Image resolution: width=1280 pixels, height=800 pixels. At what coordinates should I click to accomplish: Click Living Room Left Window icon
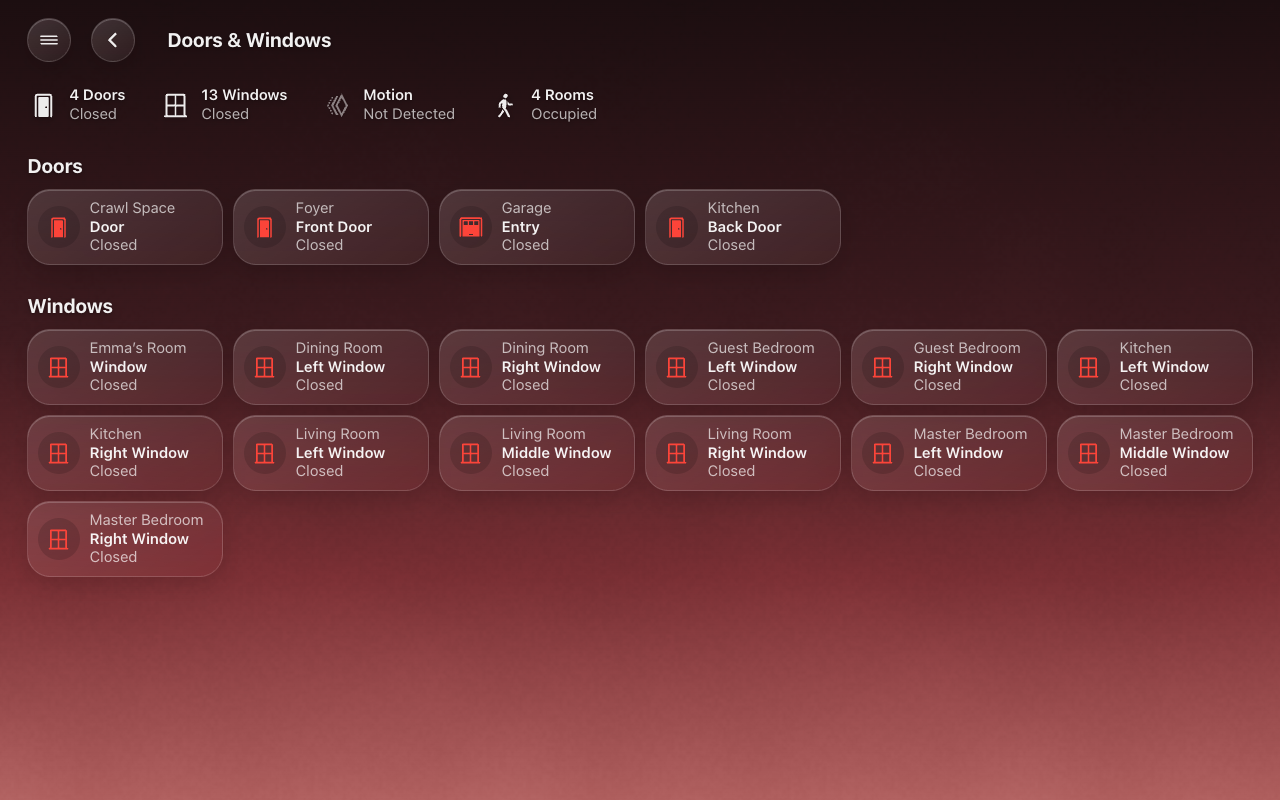pos(265,453)
